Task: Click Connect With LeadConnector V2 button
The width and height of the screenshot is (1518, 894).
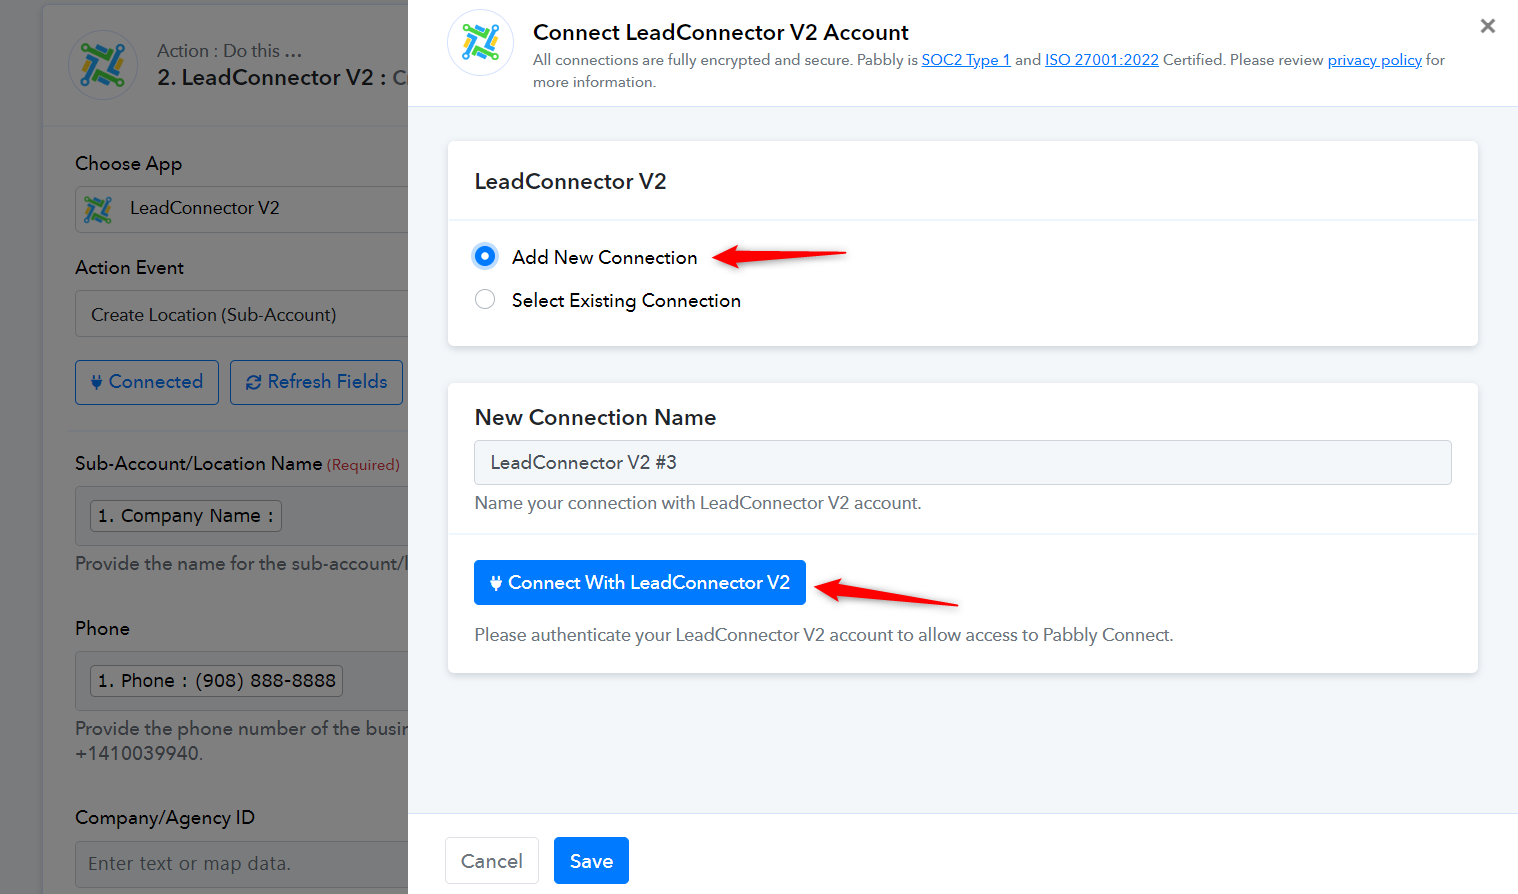Action: click(640, 583)
